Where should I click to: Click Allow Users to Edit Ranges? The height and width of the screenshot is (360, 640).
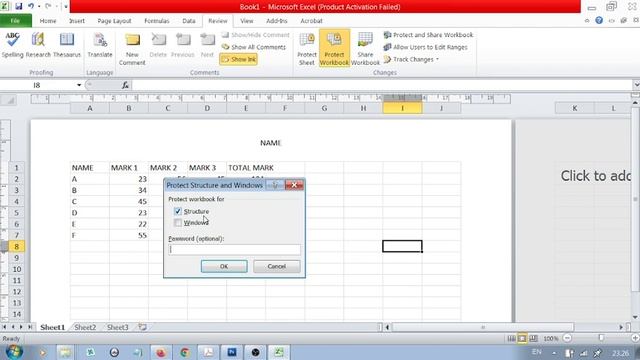(425, 47)
